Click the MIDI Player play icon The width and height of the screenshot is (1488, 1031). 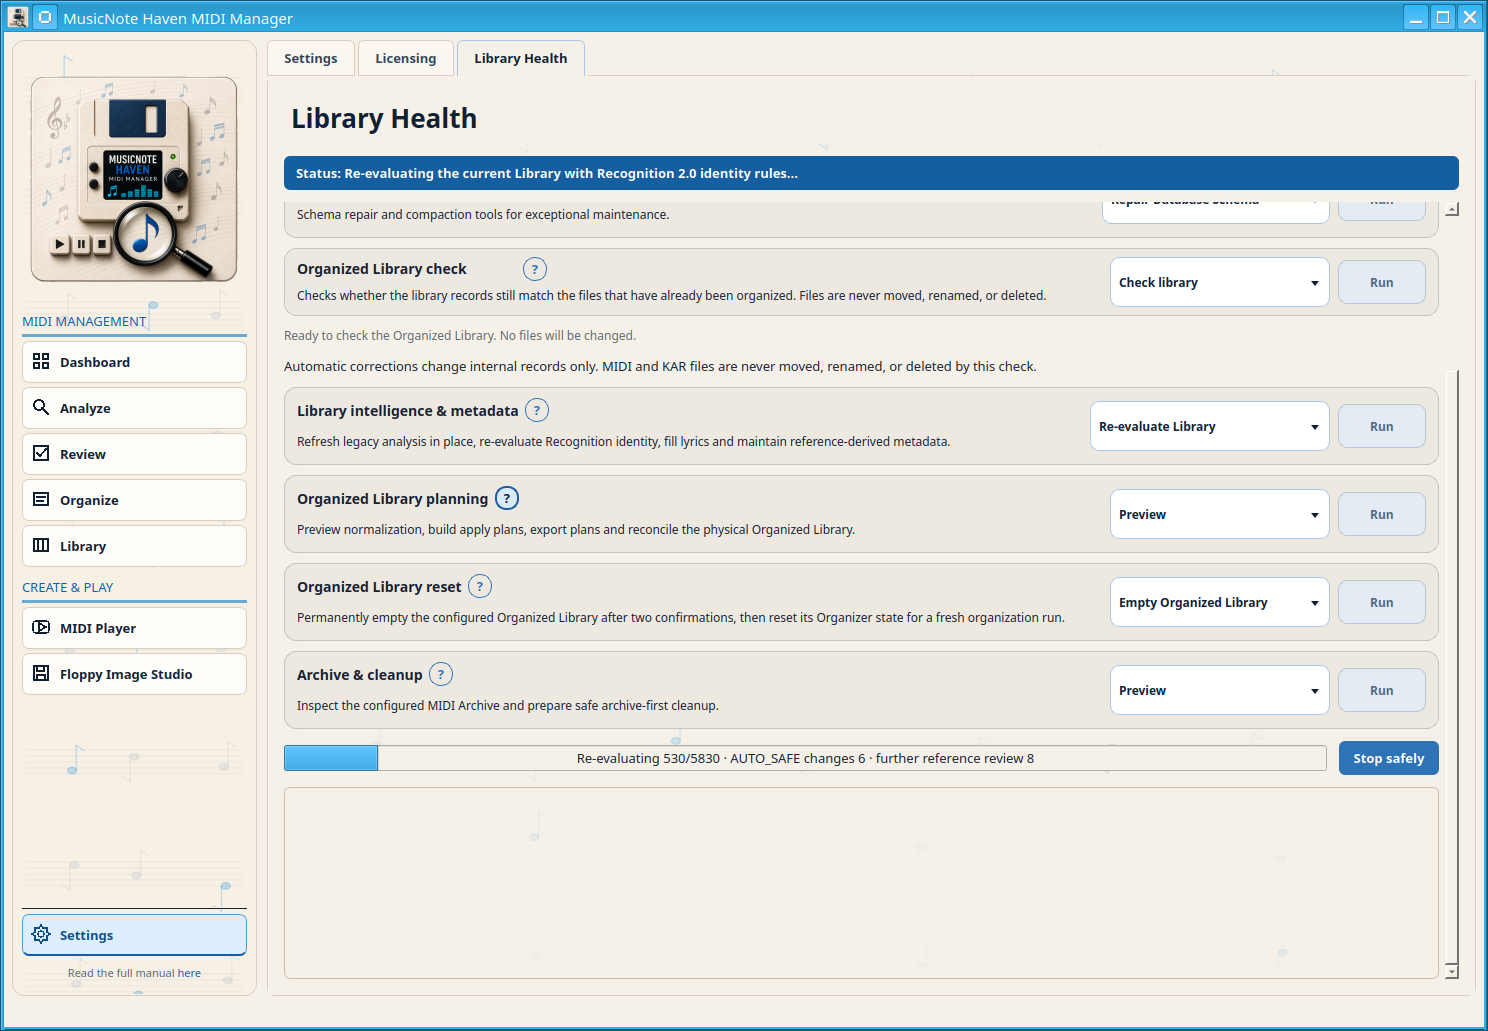[x=41, y=627]
